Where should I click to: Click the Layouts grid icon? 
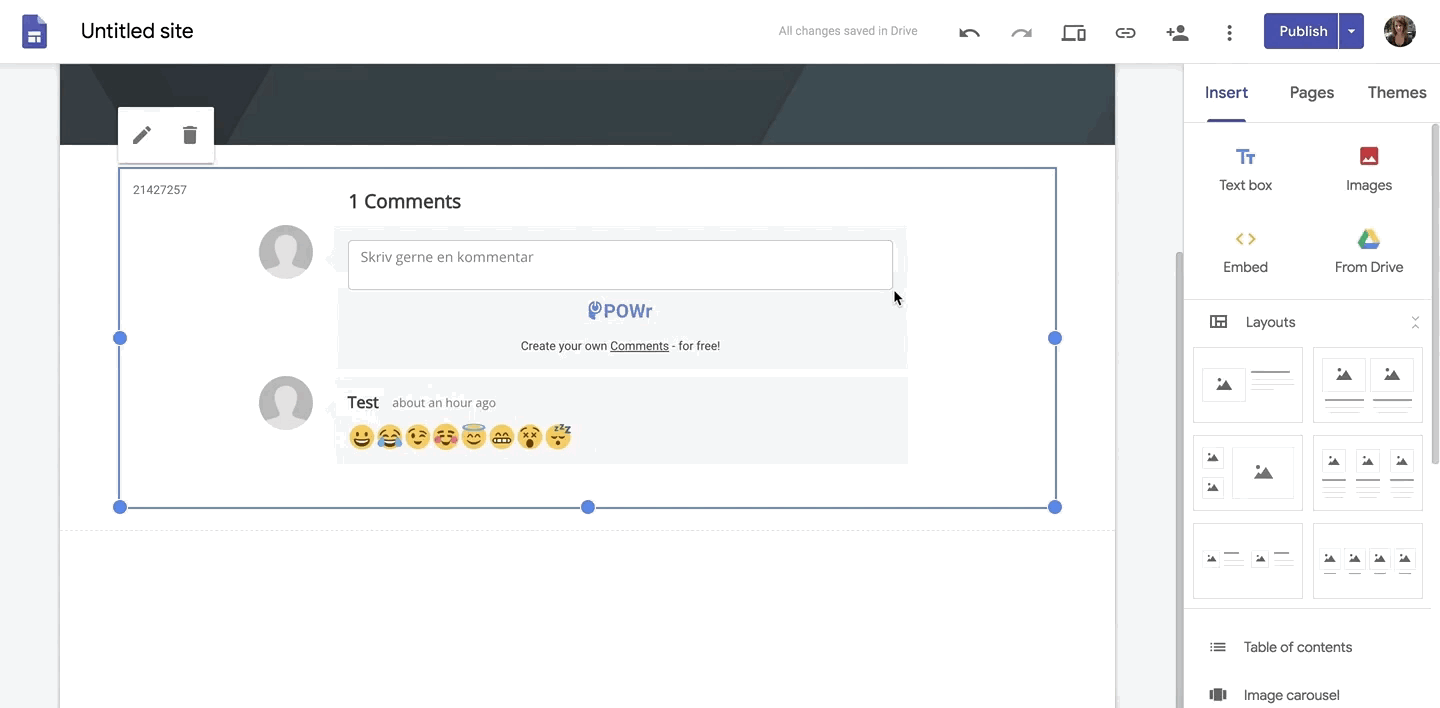(x=1218, y=322)
